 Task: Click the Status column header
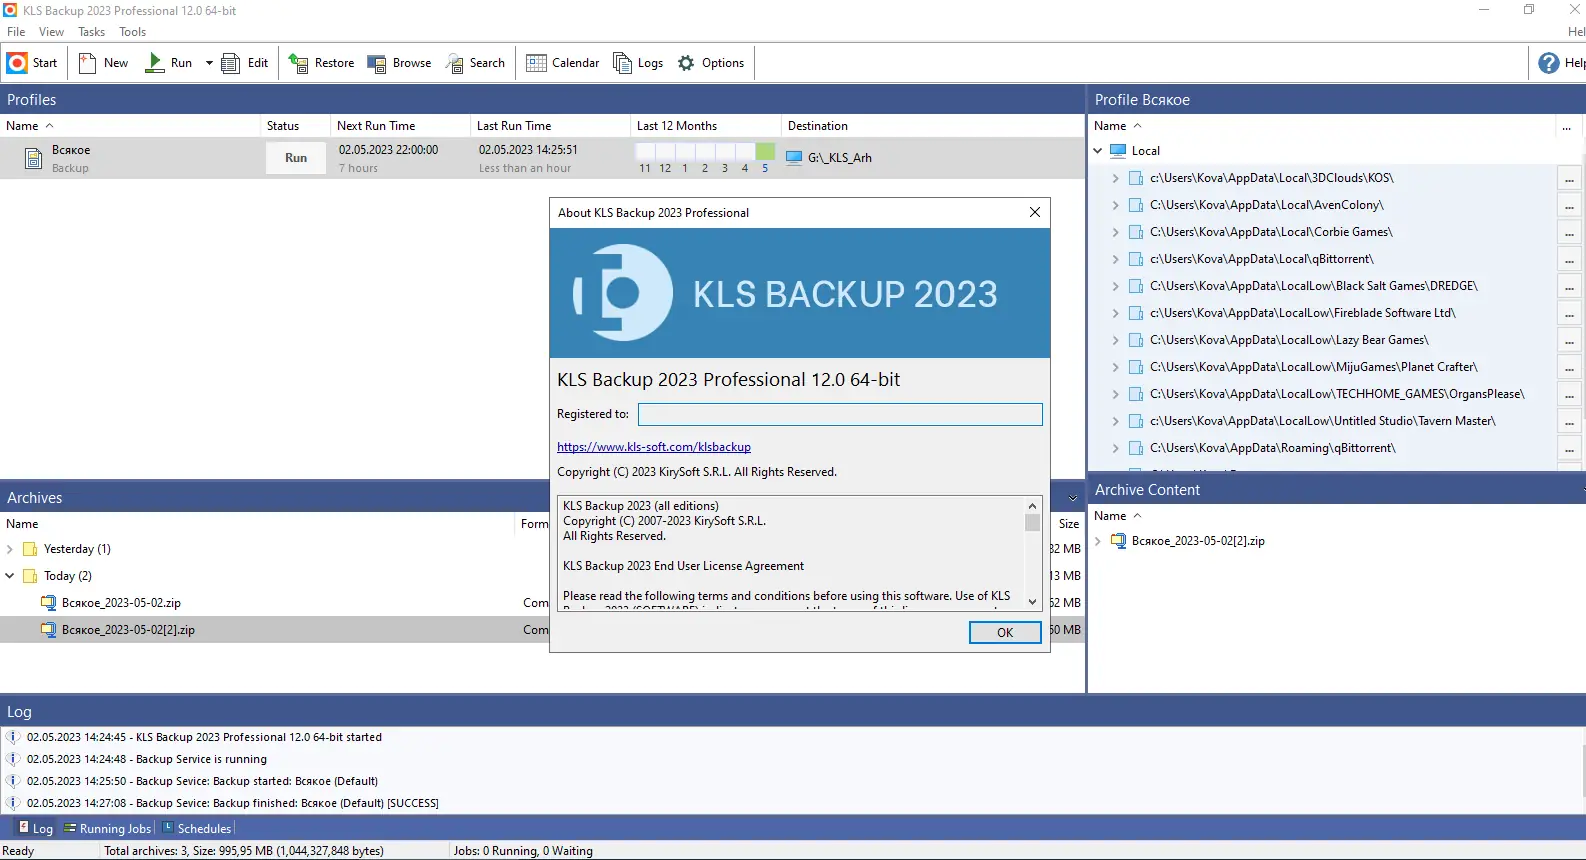click(294, 126)
